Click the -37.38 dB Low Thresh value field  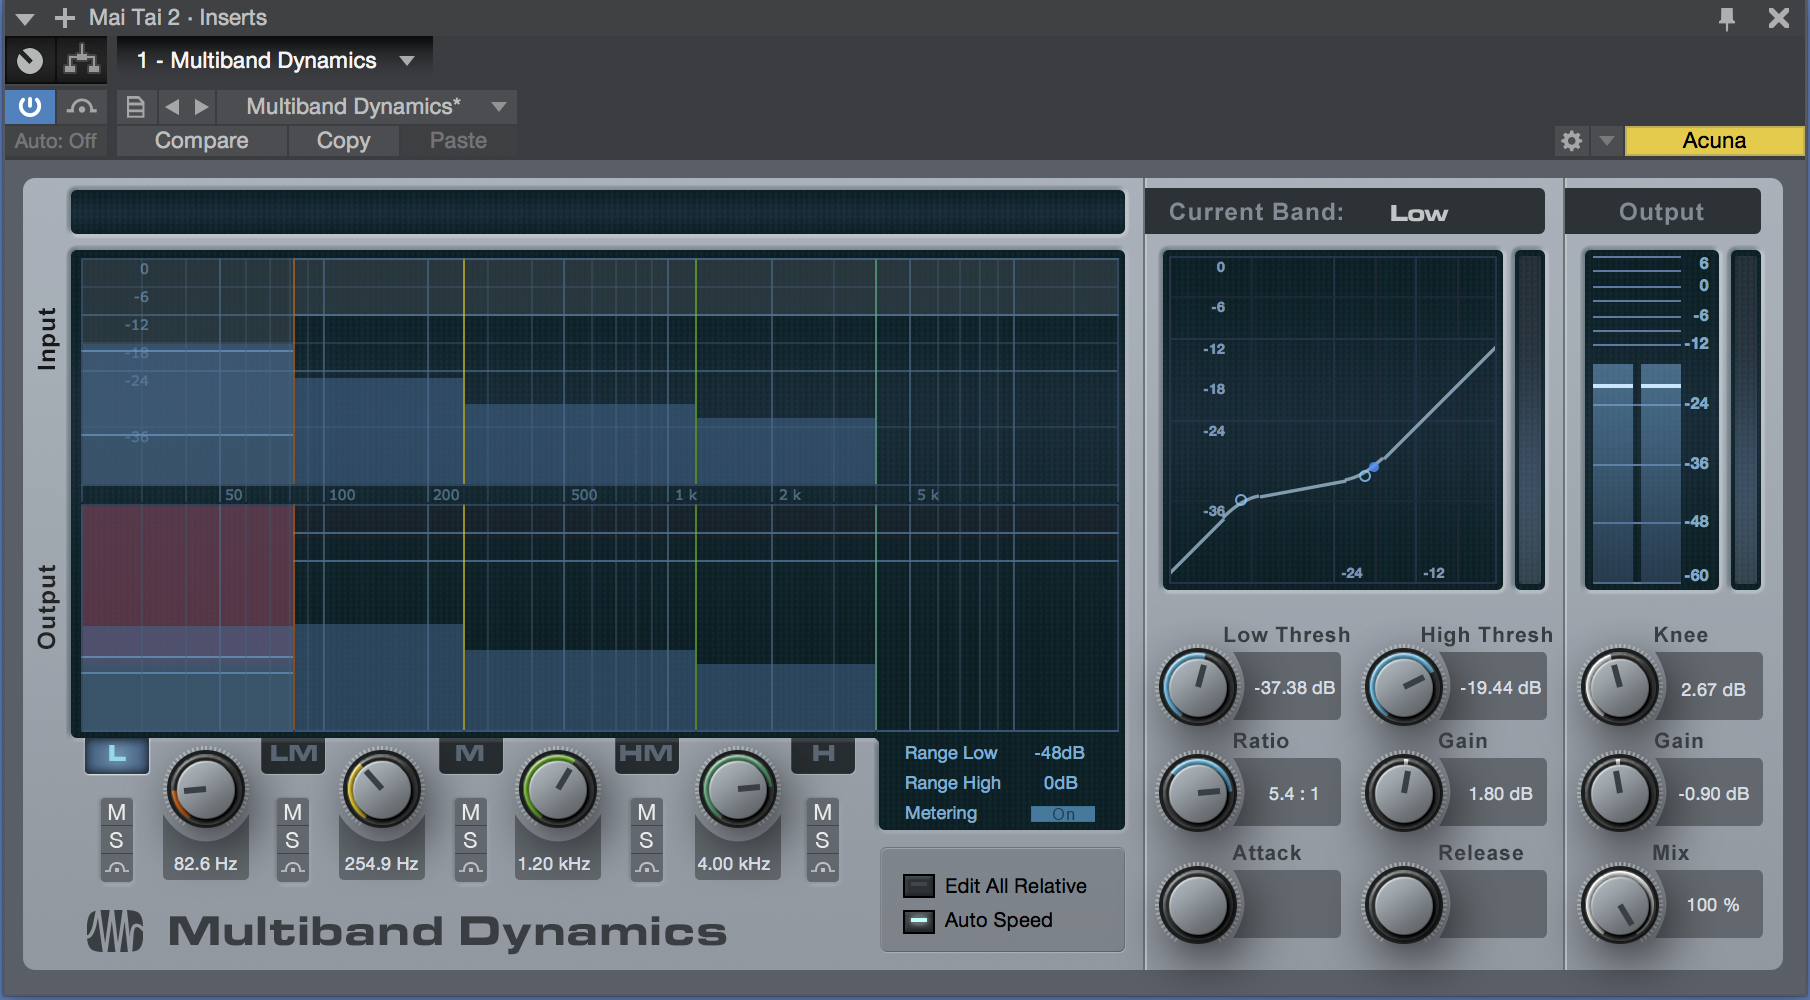pyautogui.click(x=1294, y=688)
